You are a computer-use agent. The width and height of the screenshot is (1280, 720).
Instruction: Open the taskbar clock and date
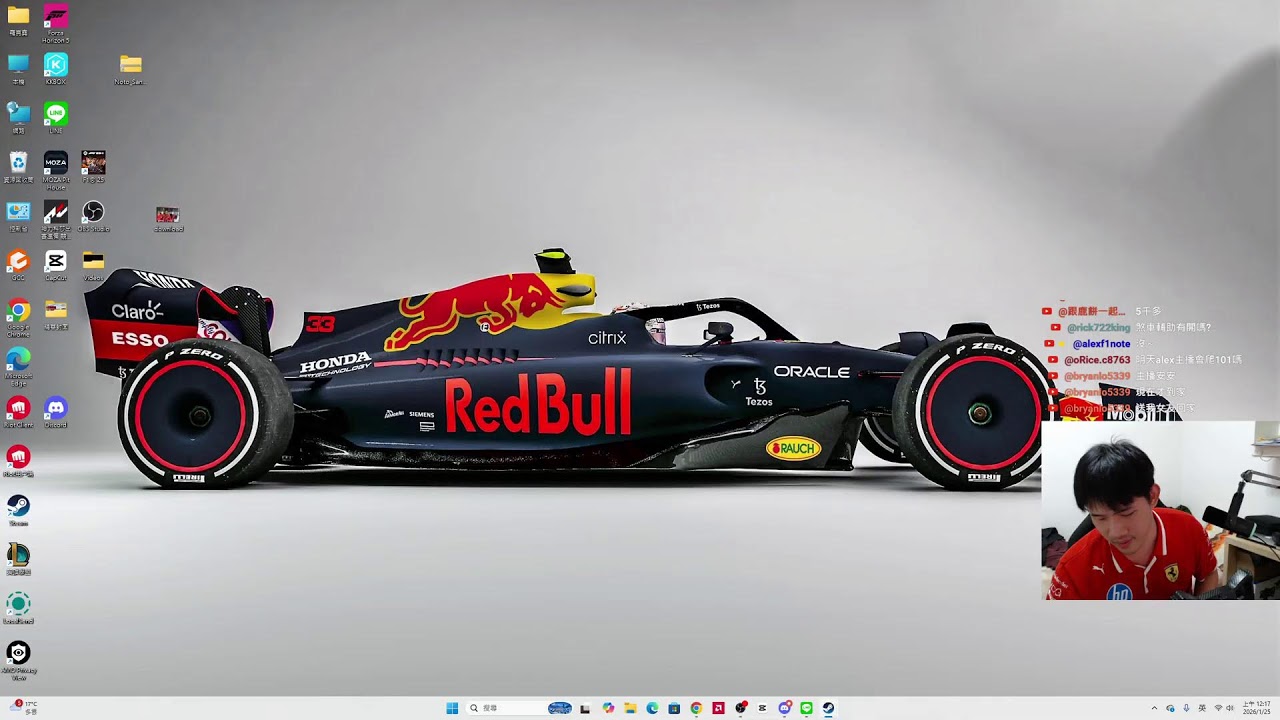[1257, 708]
